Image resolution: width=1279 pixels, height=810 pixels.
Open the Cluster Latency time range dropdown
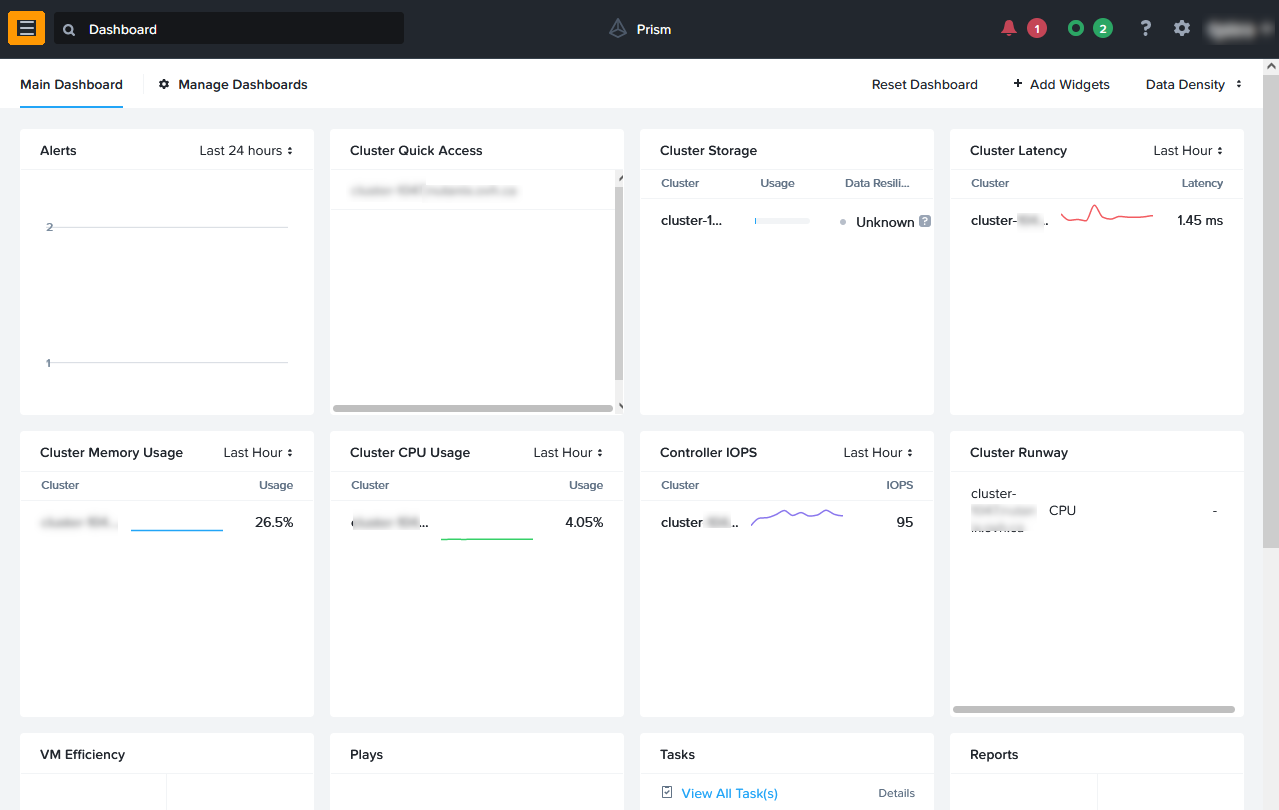pyautogui.click(x=1188, y=151)
